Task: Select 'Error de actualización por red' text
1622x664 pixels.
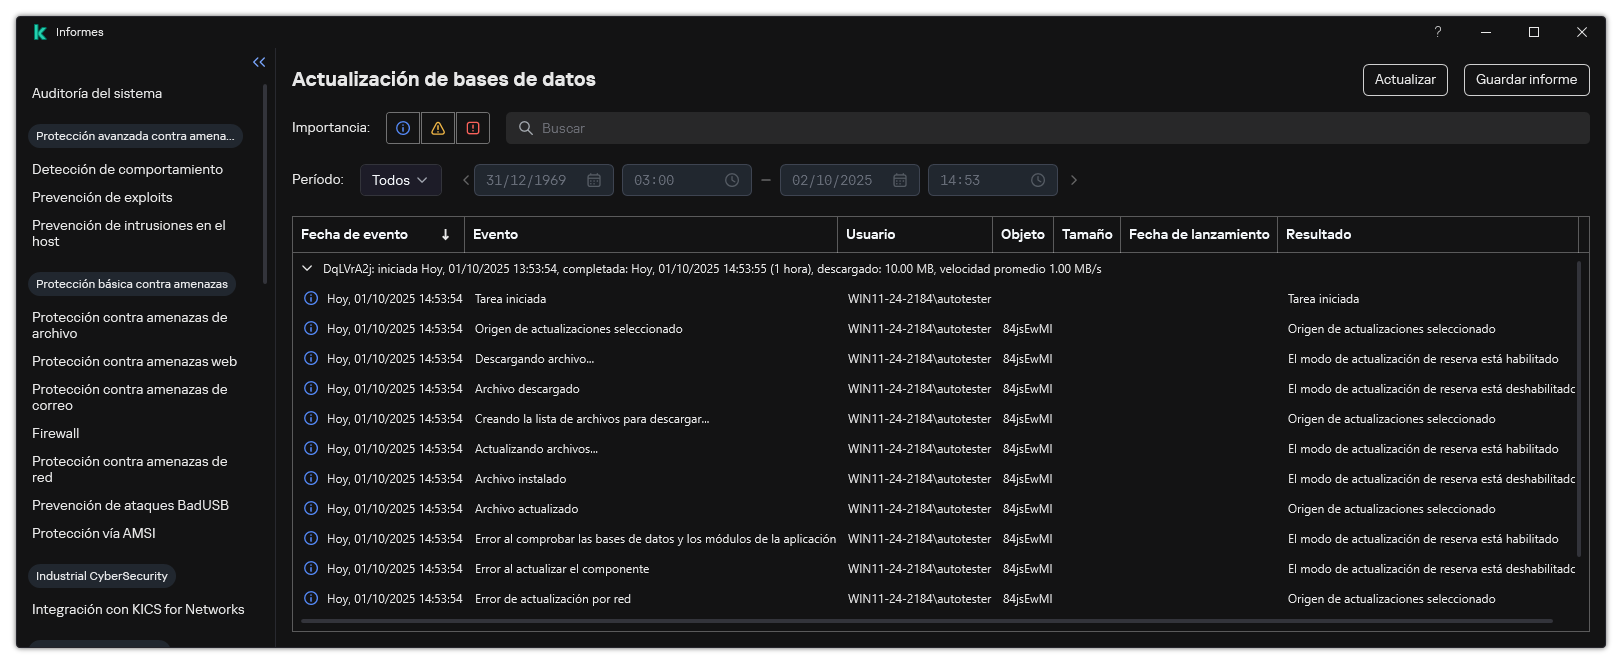Action: [x=553, y=599]
